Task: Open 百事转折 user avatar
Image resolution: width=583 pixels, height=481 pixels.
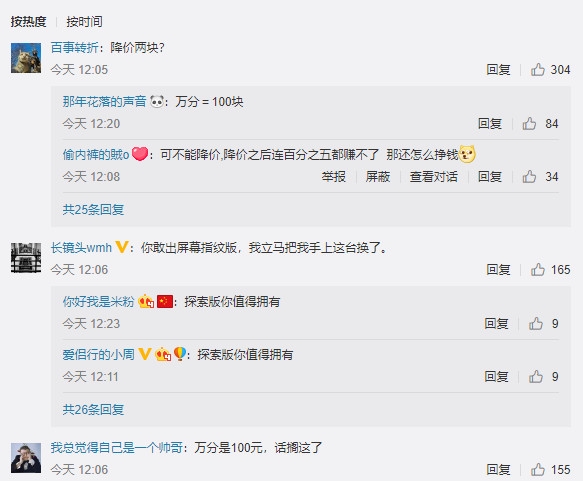Action: (x=26, y=58)
